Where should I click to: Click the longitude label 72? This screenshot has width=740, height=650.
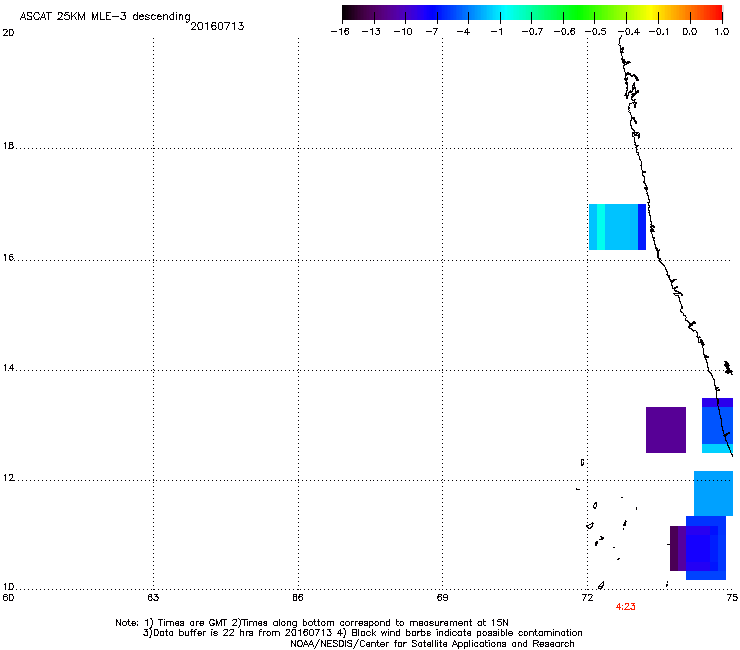[587, 598]
